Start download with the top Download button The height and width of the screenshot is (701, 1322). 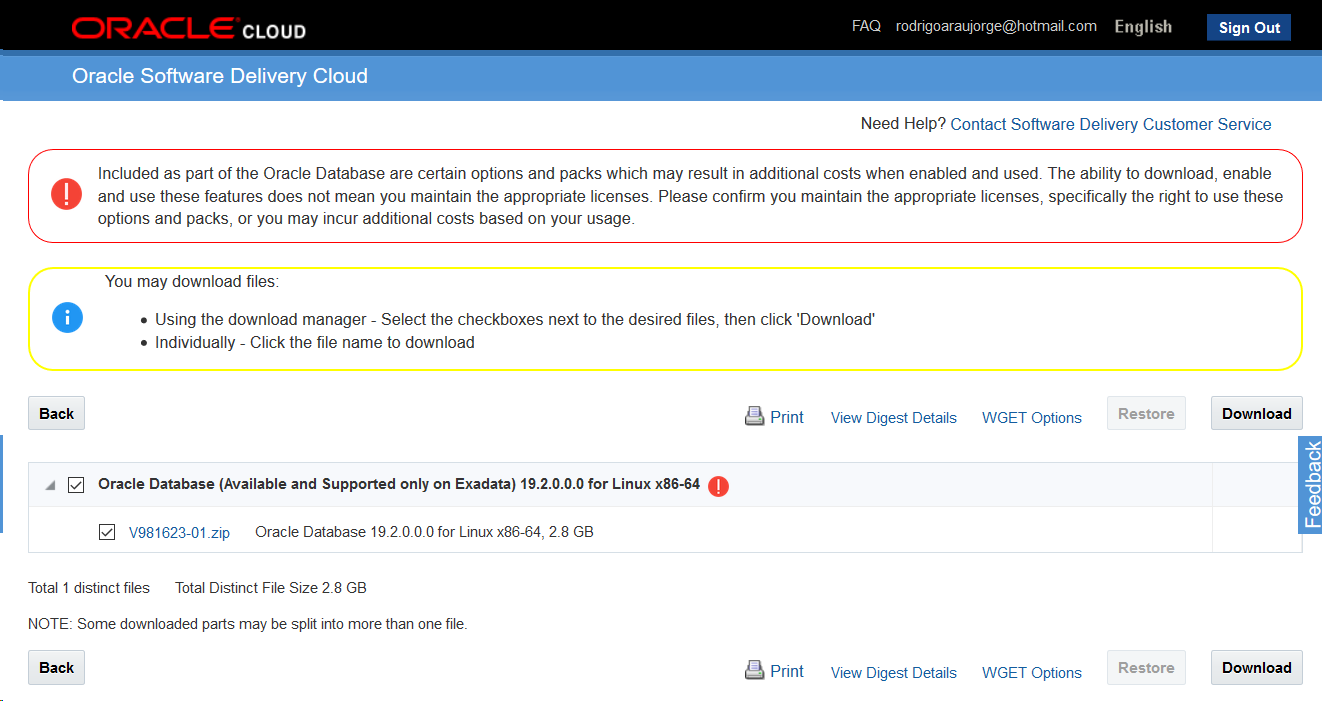1257,413
